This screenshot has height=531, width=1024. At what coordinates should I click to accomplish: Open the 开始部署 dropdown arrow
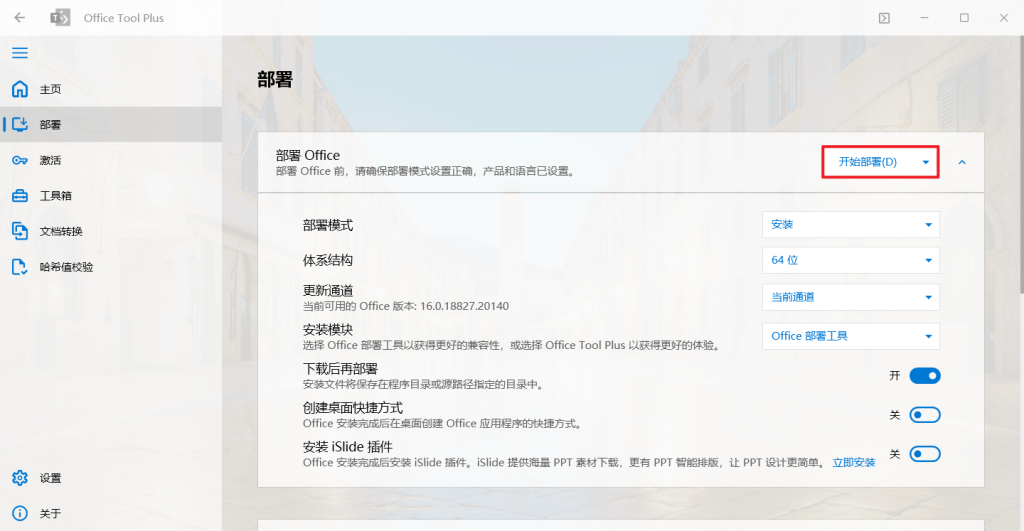tap(925, 162)
